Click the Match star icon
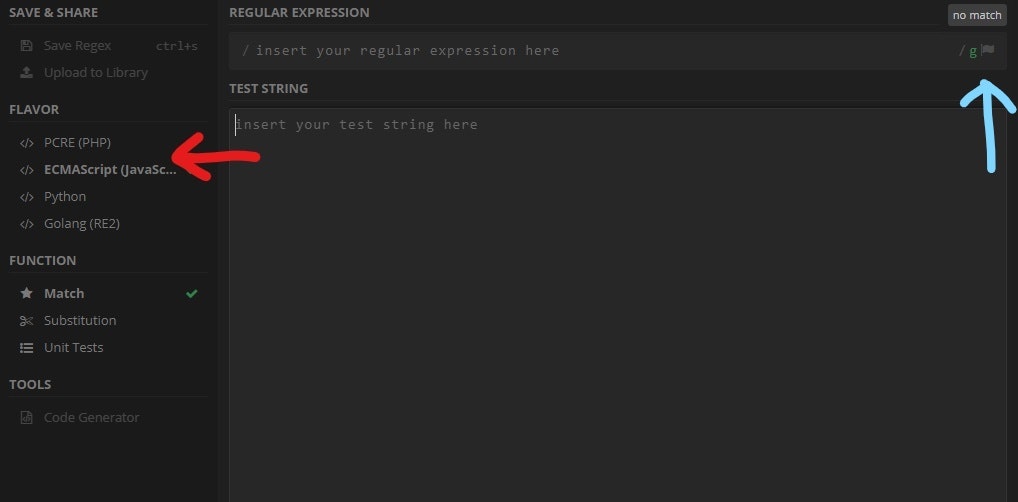The height and width of the screenshot is (502, 1018). 26,294
